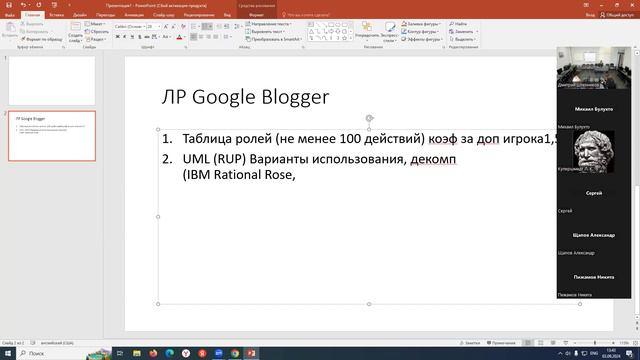Switch to the Переходы tab
The width and height of the screenshot is (640, 360).
coord(106,15)
